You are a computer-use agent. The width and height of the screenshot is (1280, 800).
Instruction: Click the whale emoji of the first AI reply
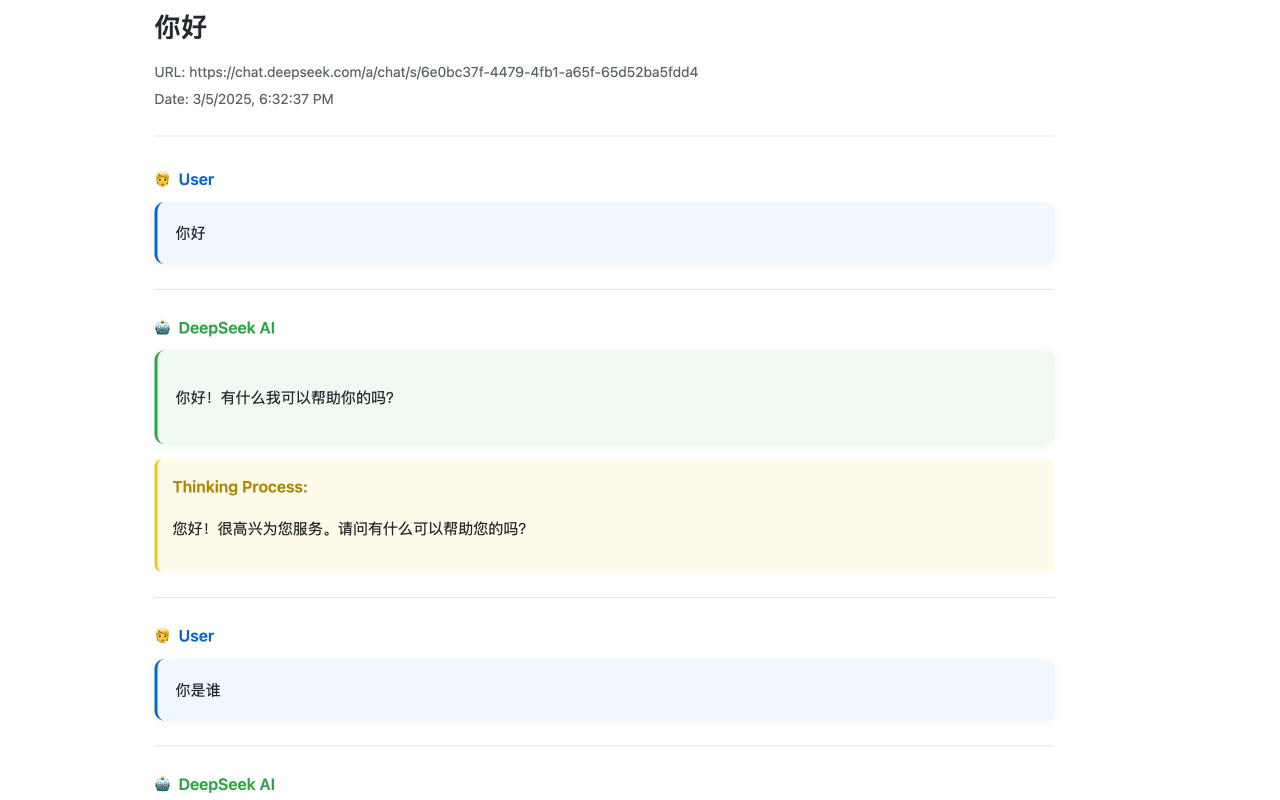point(161,327)
